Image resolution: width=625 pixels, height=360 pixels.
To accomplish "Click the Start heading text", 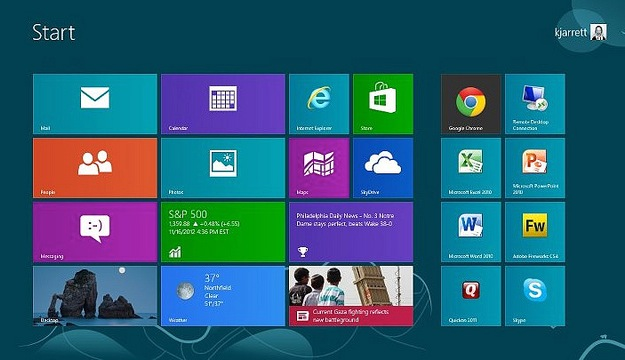I will tap(53, 32).
